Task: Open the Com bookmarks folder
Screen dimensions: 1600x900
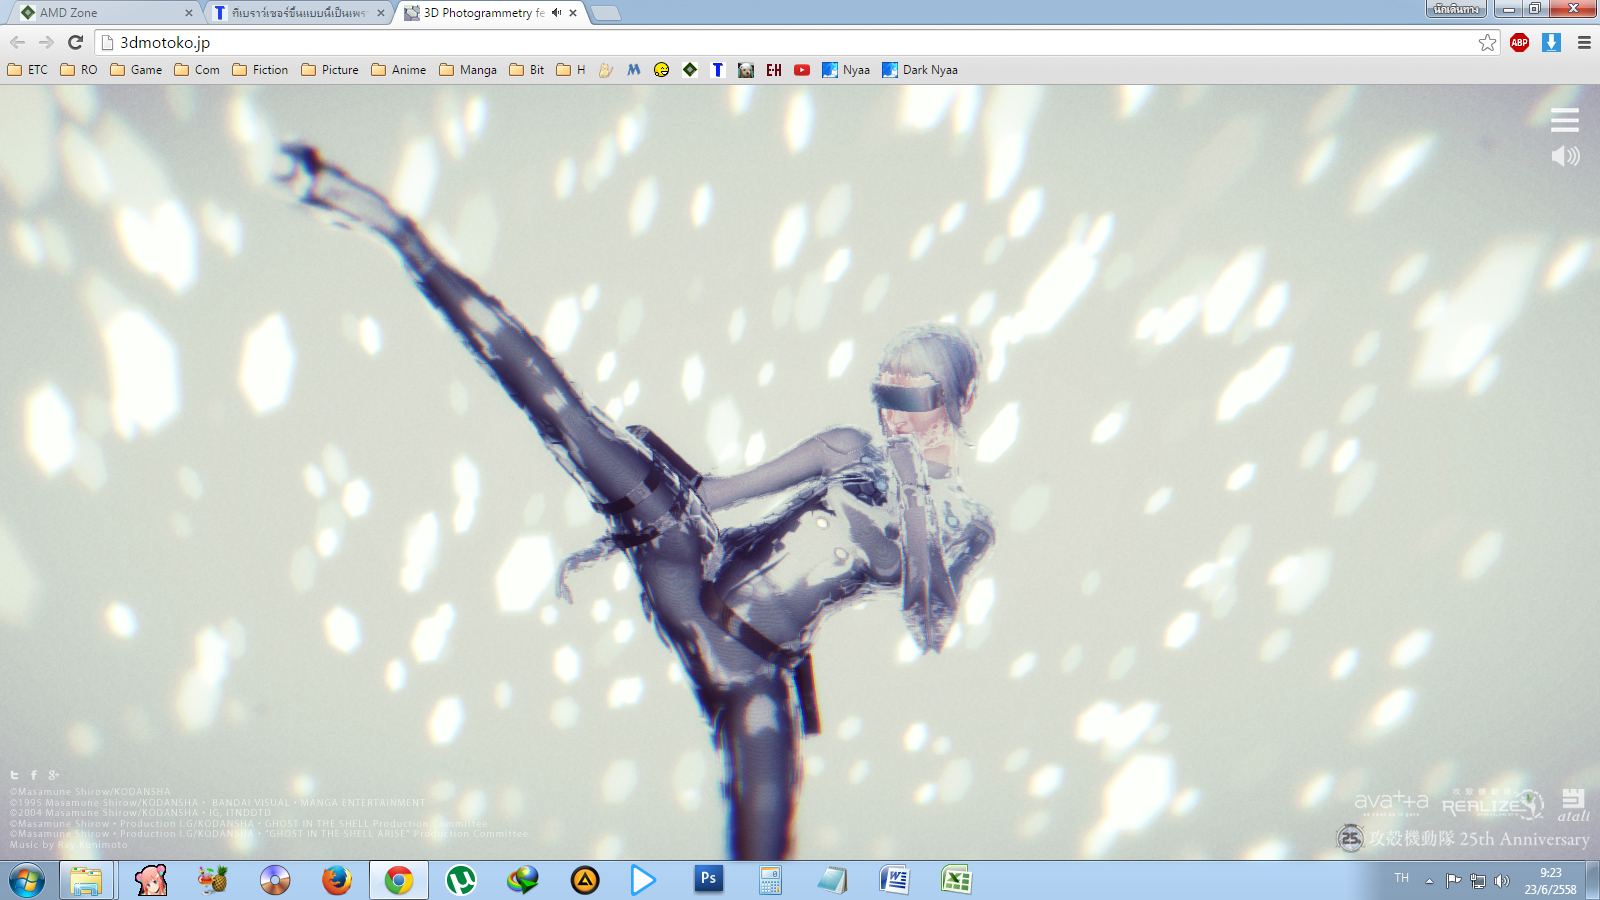Action: click(x=197, y=70)
